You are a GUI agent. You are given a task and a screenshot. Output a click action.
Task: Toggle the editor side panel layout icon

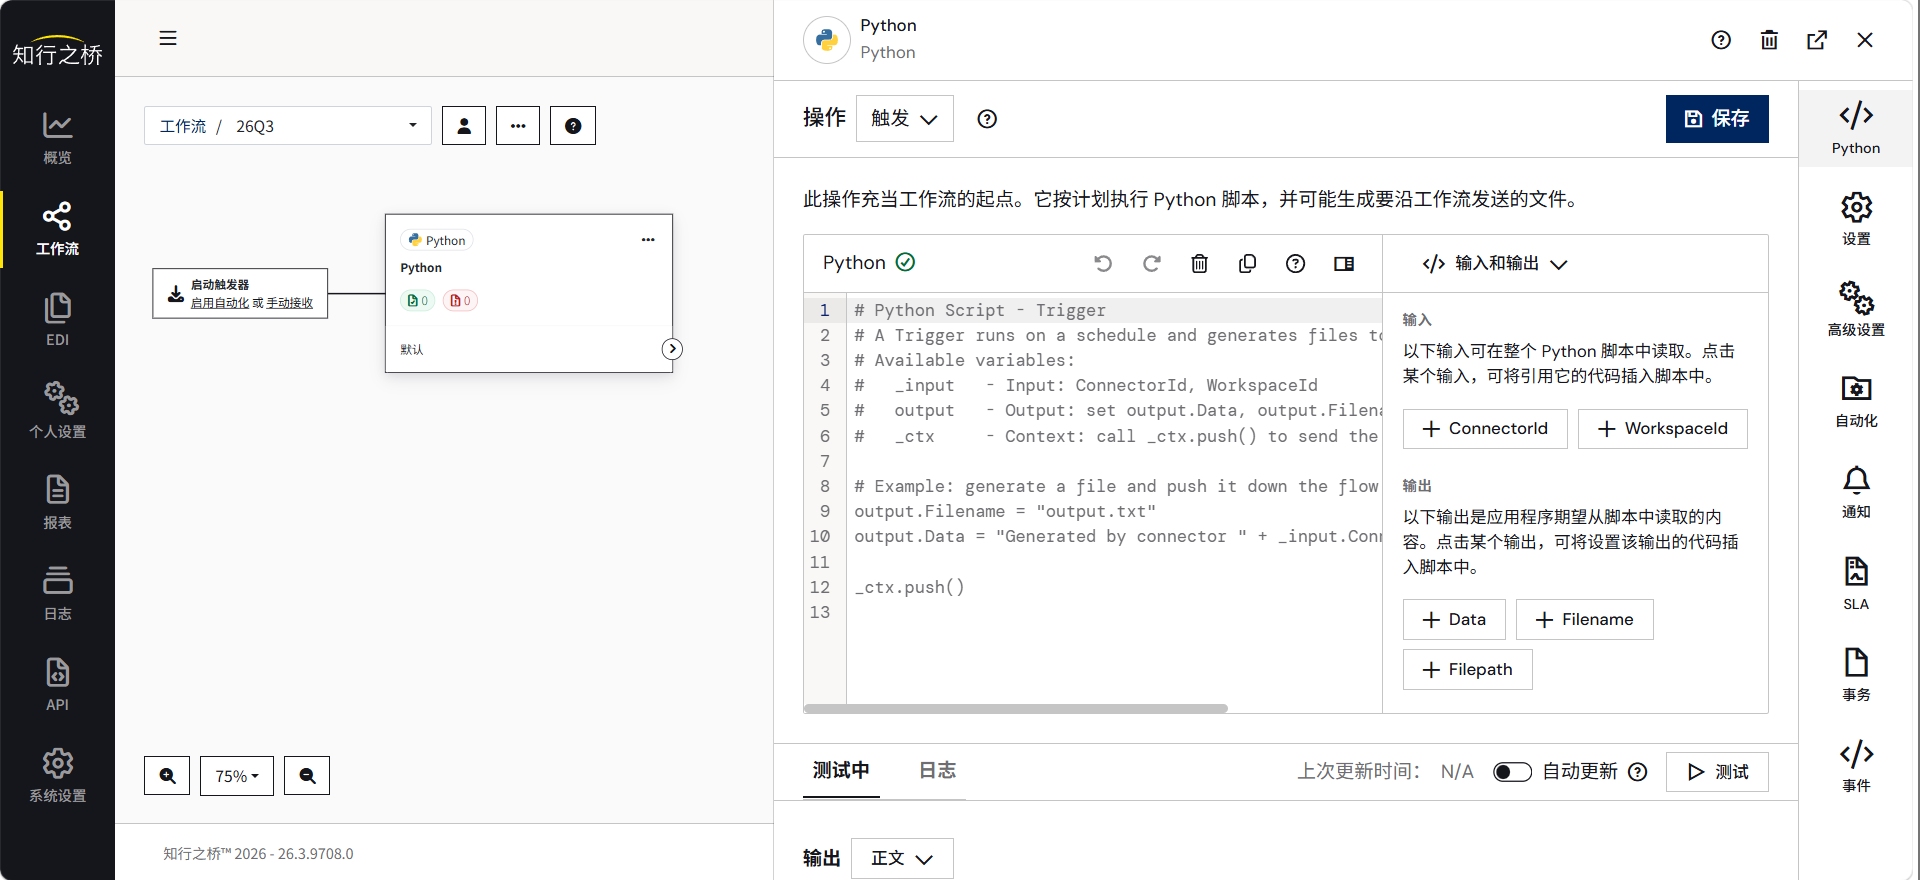click(1344, 263)
